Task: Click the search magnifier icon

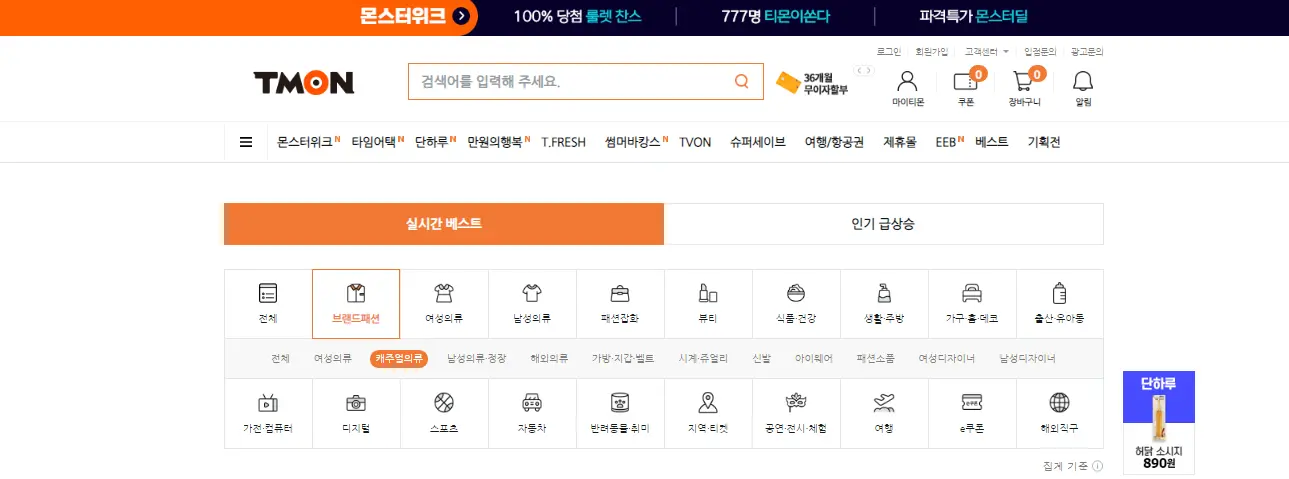Action: pyautogui.click(x=742, y=82)
